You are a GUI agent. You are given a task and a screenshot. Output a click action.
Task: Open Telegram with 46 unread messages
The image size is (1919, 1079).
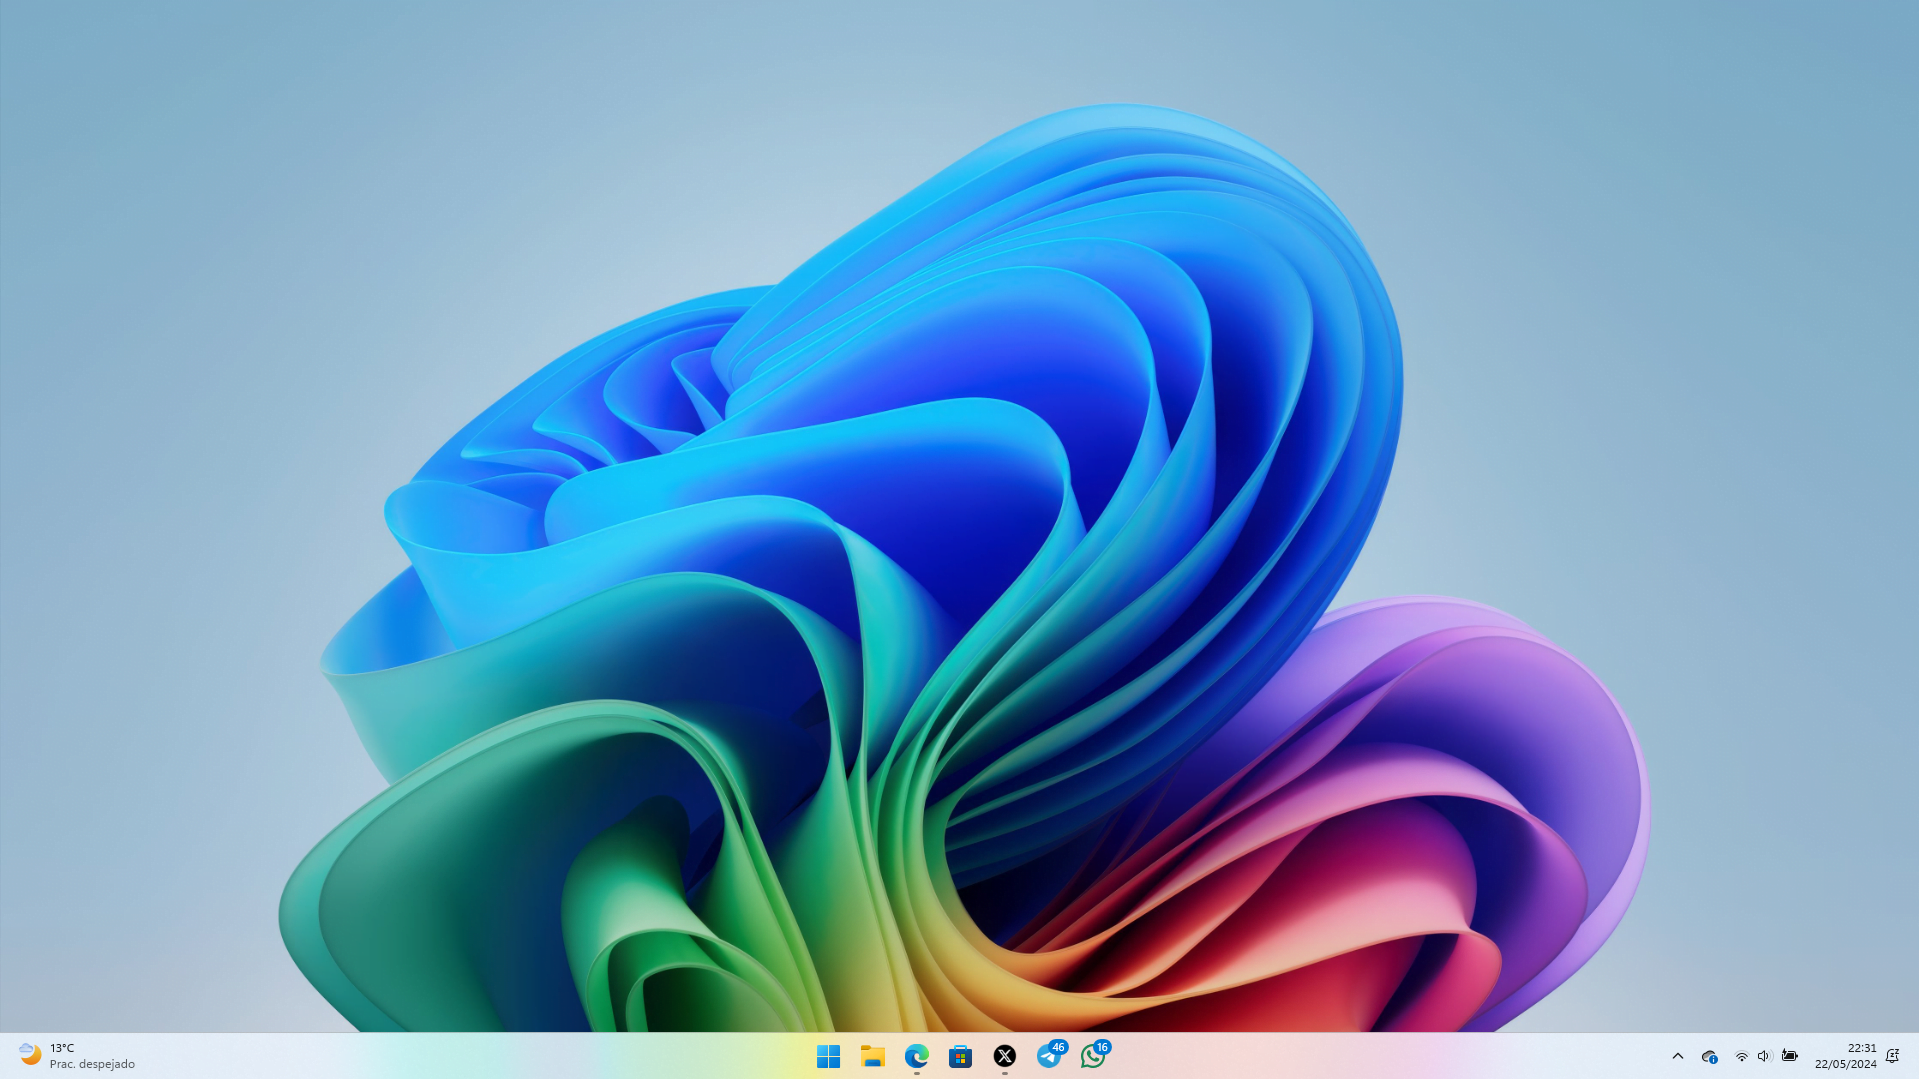tap(1048, 1056)
